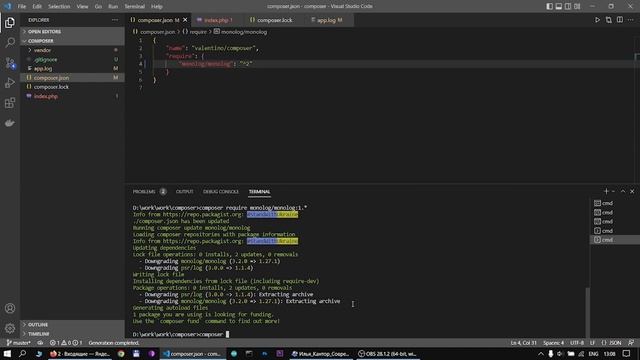Open index.php in the Explorer tree
This screenshot has width=640, height=360.
(72, 96)
